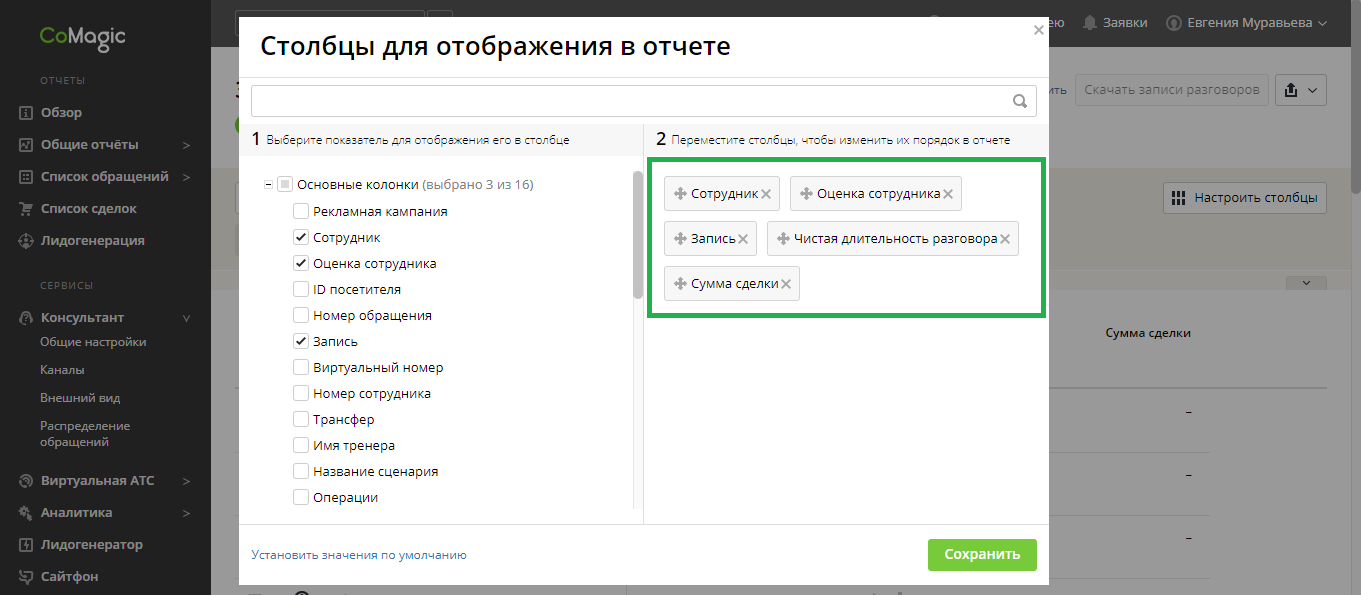Expand the Консультант sidebar section
This screenshot has height=595, width=1361.
pyautogui.click(x=186, y=318)
